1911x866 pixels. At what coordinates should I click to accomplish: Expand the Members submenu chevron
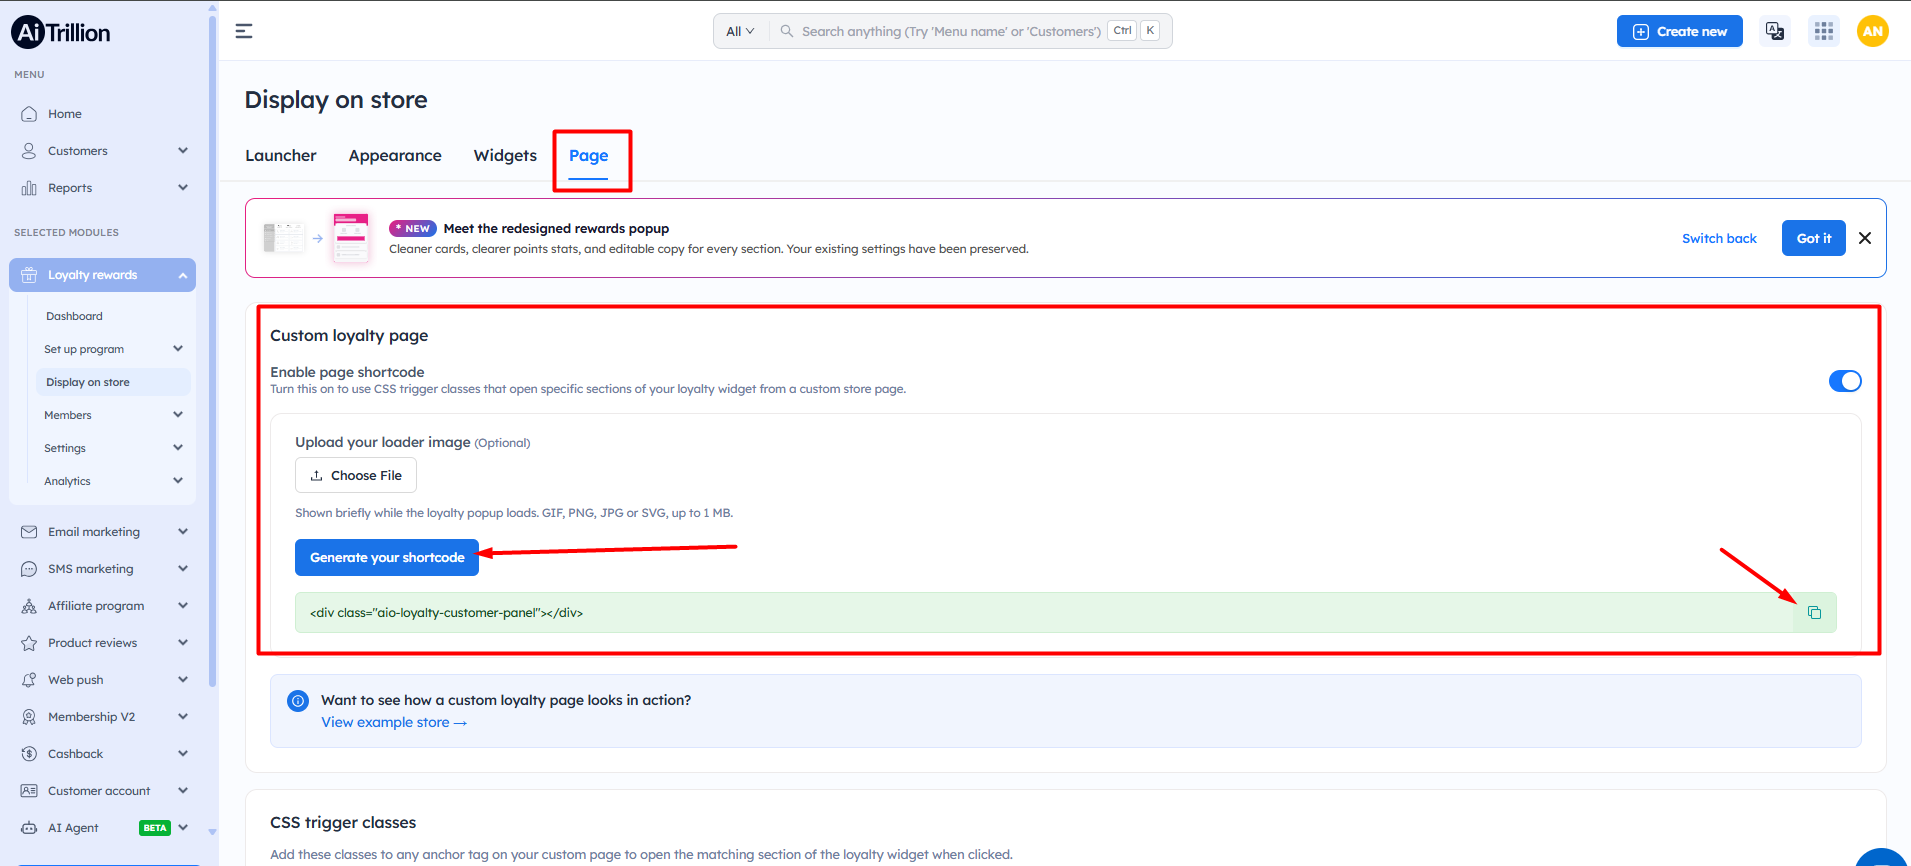pos(178,415)
